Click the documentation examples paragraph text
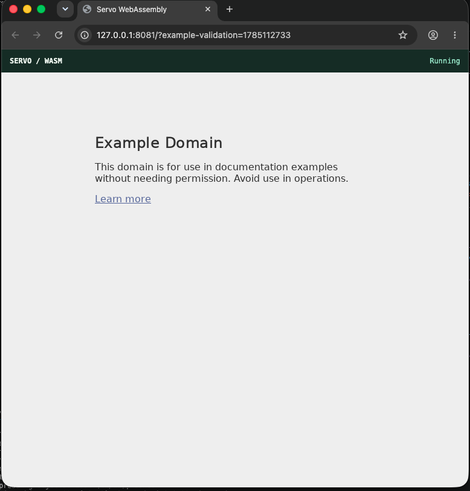 click(221, 173)
